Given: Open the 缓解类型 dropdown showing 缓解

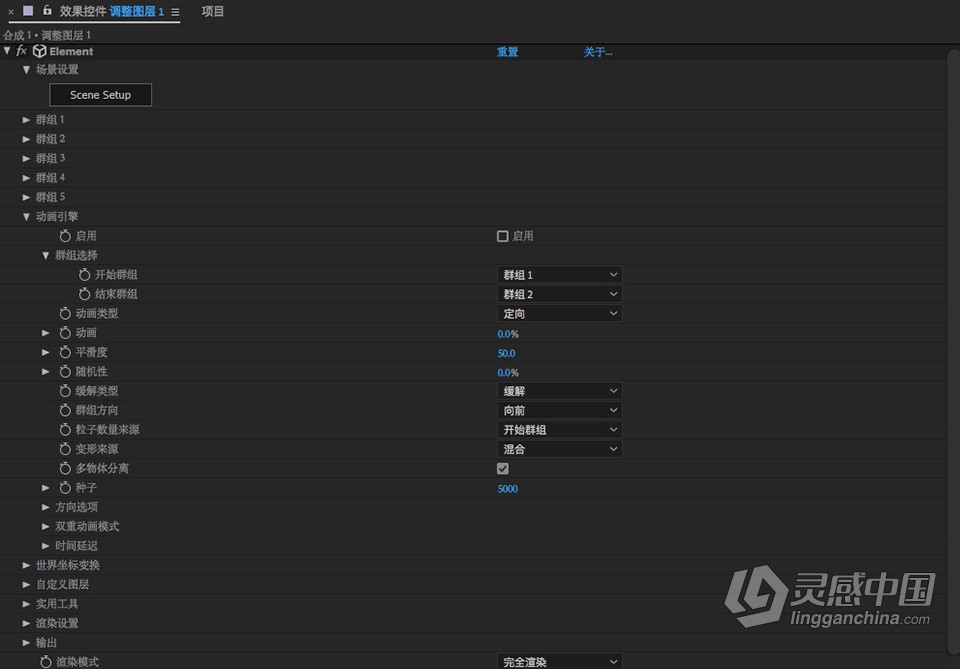Looking at the screenshot, I should pos(560,391).
